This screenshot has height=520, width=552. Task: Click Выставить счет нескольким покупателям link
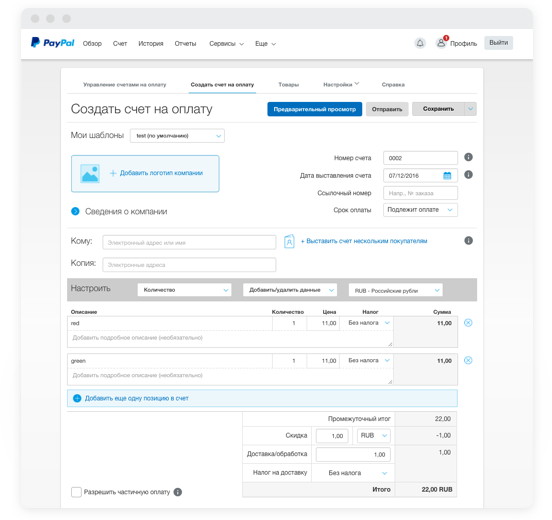point(364,241)
